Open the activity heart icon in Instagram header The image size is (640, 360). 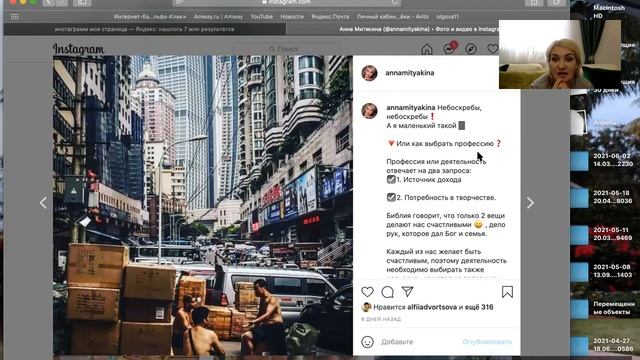pos(493,49)
